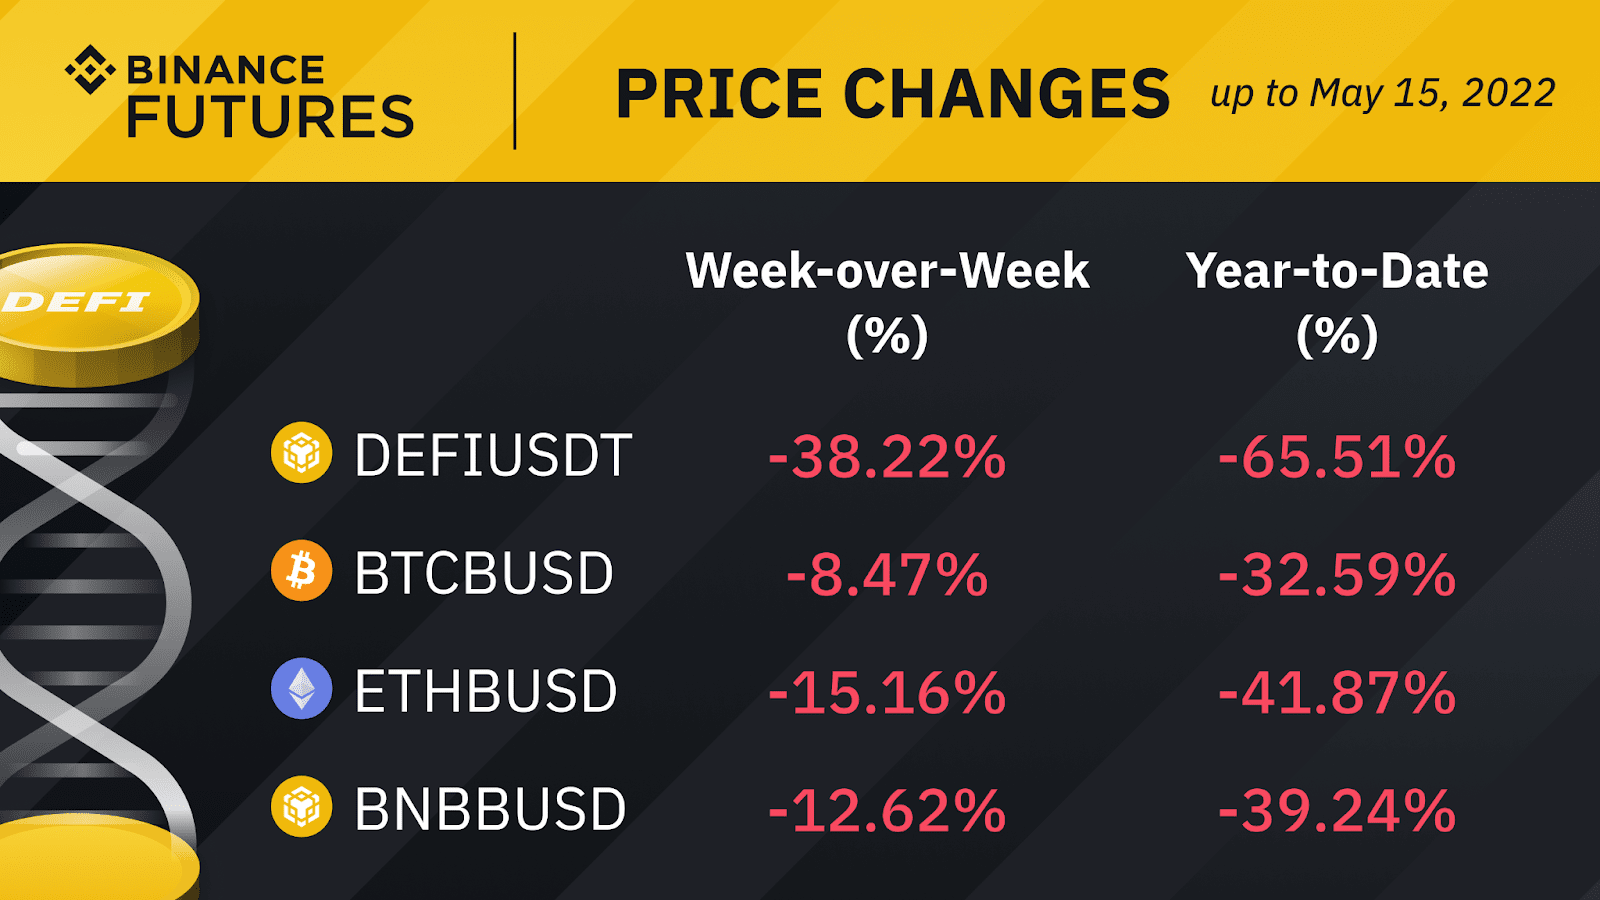This screenshot has width=1600, height=900.
Task: Select the BTCBUSD symbol label
Action: tap(484, 574)
